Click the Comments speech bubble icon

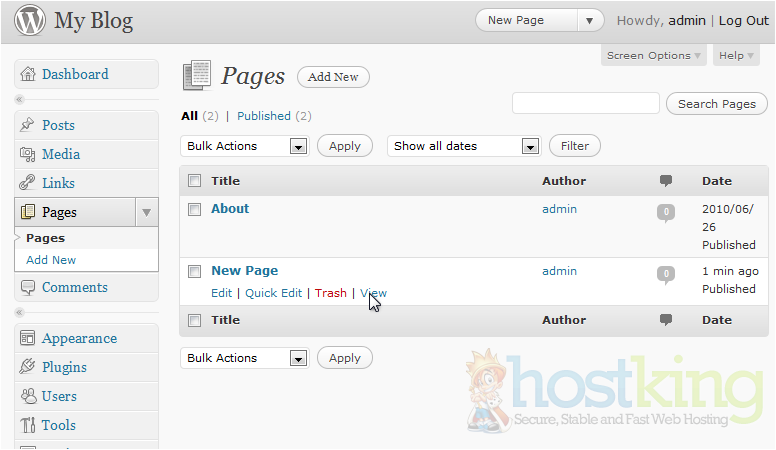[x=28, y=287]
